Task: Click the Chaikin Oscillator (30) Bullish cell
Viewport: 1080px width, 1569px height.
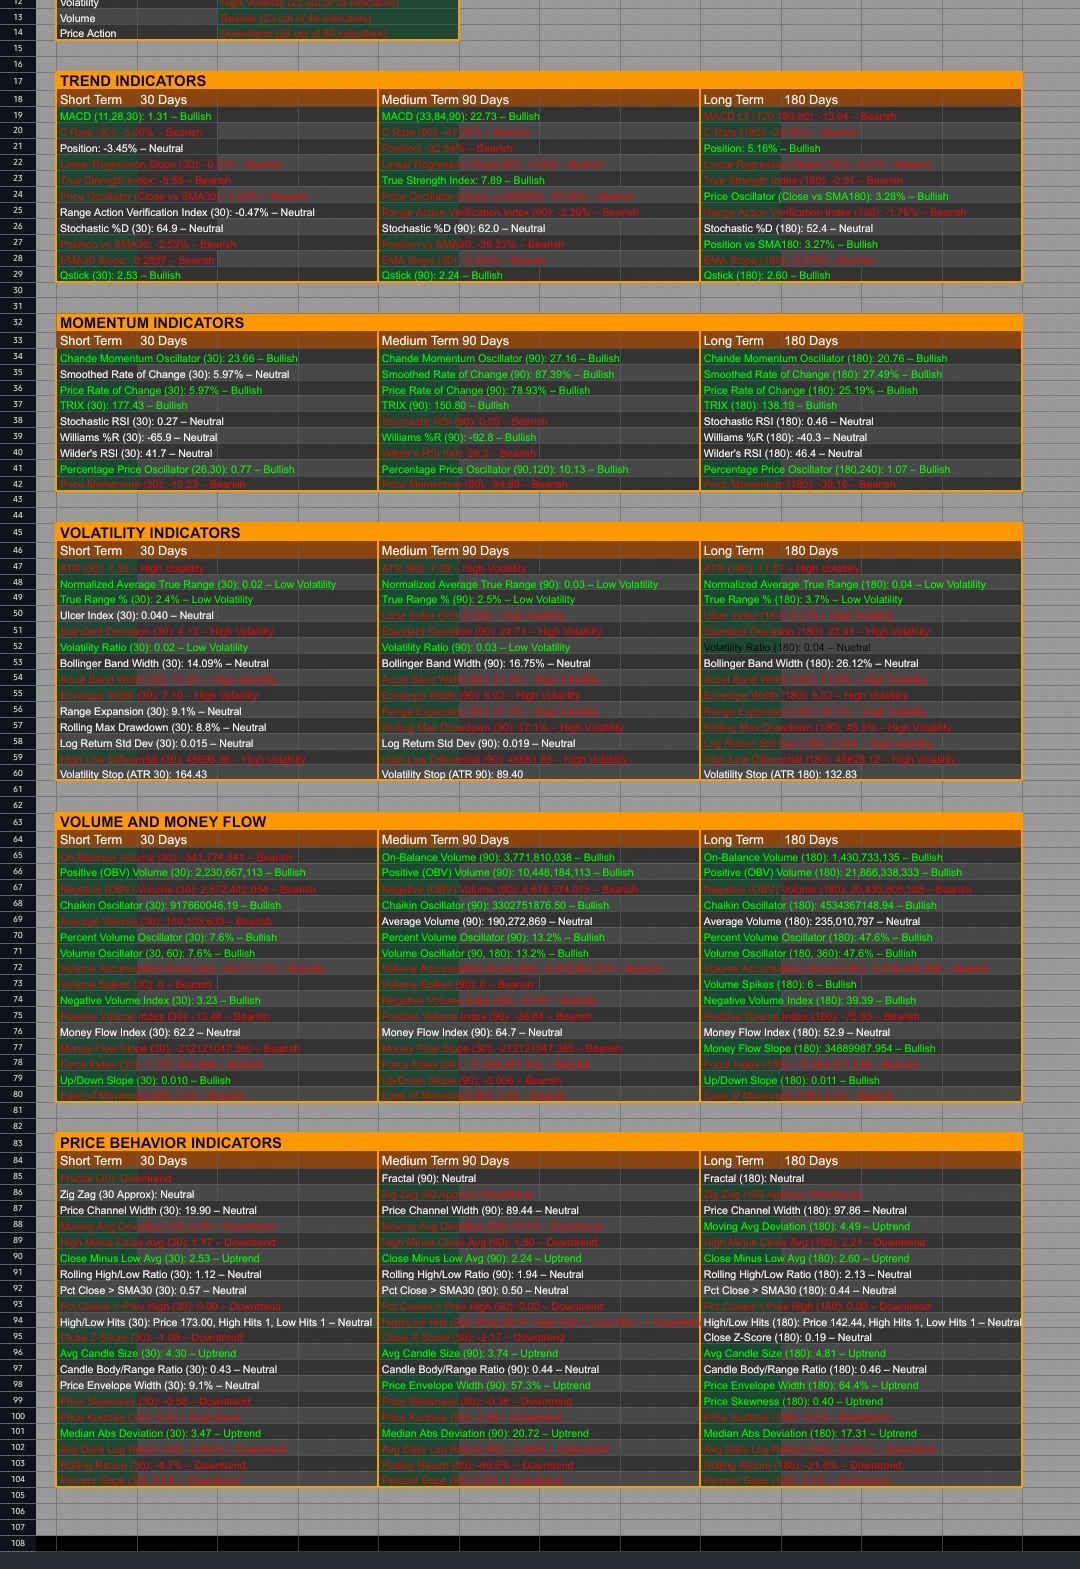Action: [170, 905]
